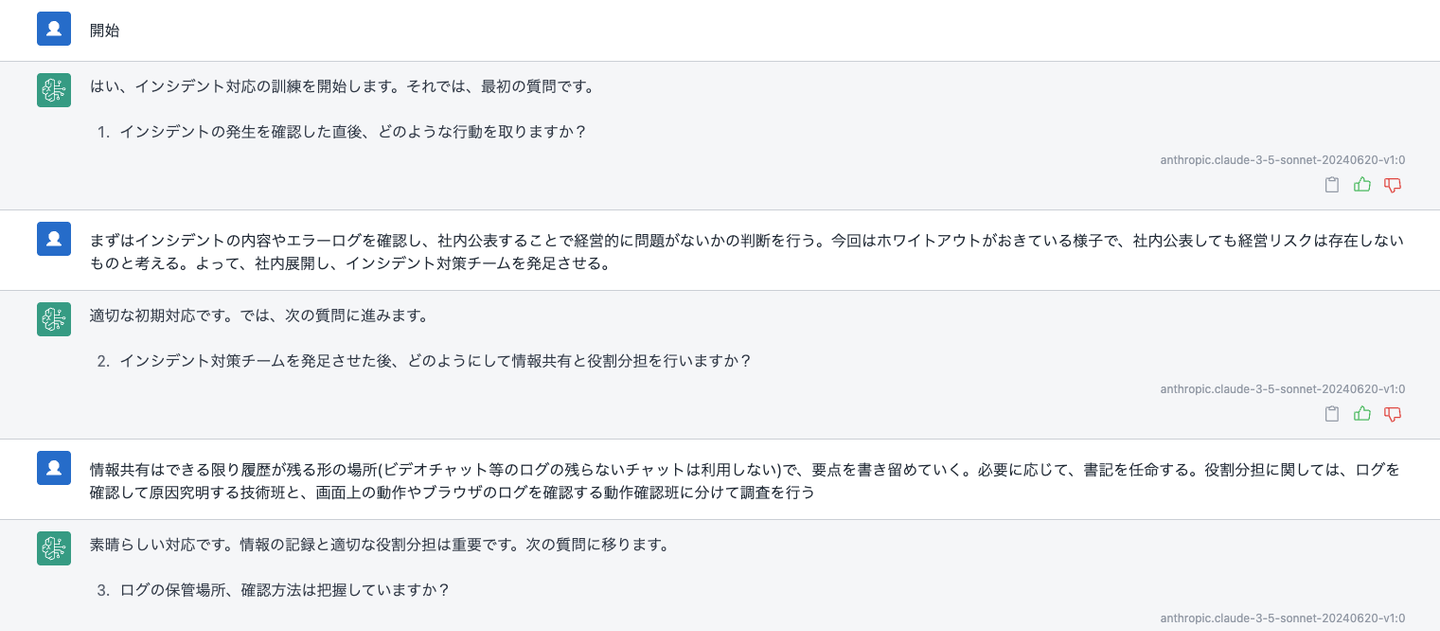Image resolution: width=1440 pixels, height=631 pixels.
Task: Click the assistant avatar beside question 1 reply
Action: tap(54, 90)
